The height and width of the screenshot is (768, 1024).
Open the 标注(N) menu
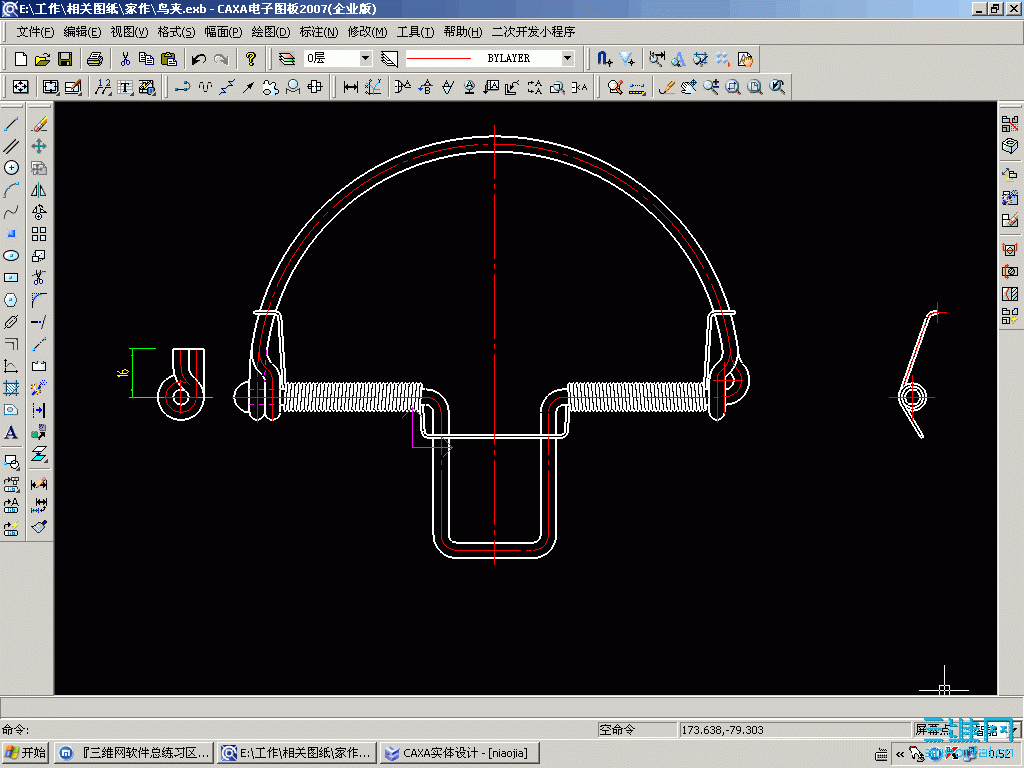pyautogui.click(x=317, y=32)
